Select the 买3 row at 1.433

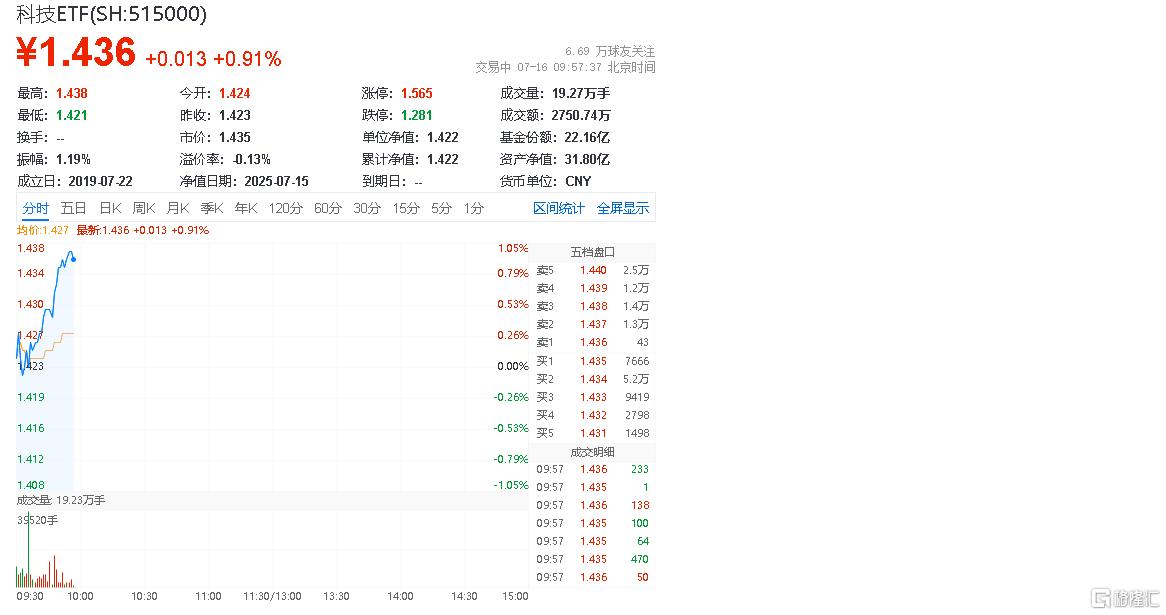(x=593, y=397)
